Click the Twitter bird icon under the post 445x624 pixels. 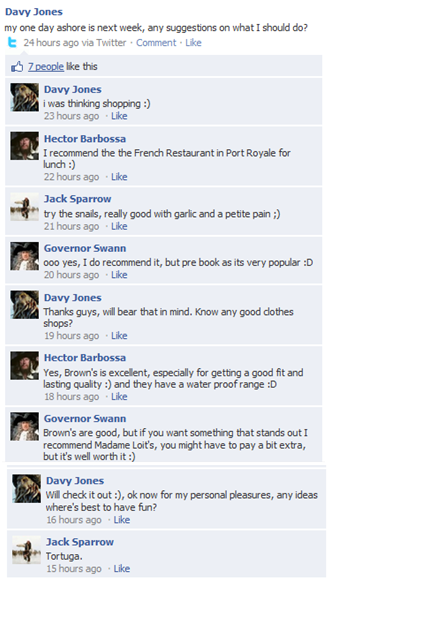click(12, 43)
